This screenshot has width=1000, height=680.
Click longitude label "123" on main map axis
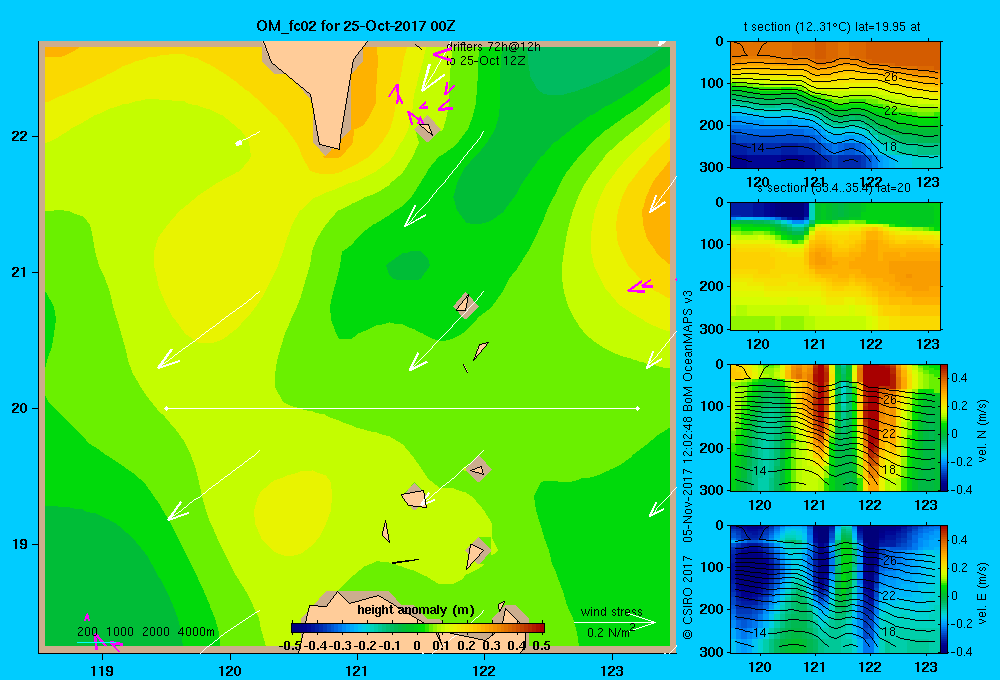tap(612, 670)
